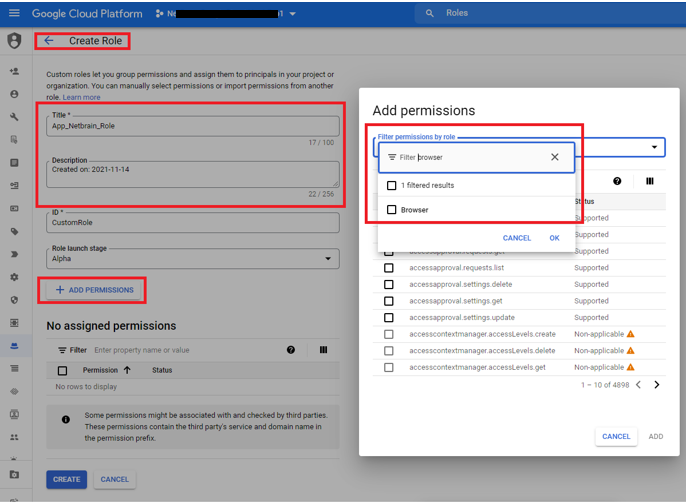The height and width of the screenshot is (504, 691).
Task: Click OK in role filter popup
Action: [x=554, y=238]
